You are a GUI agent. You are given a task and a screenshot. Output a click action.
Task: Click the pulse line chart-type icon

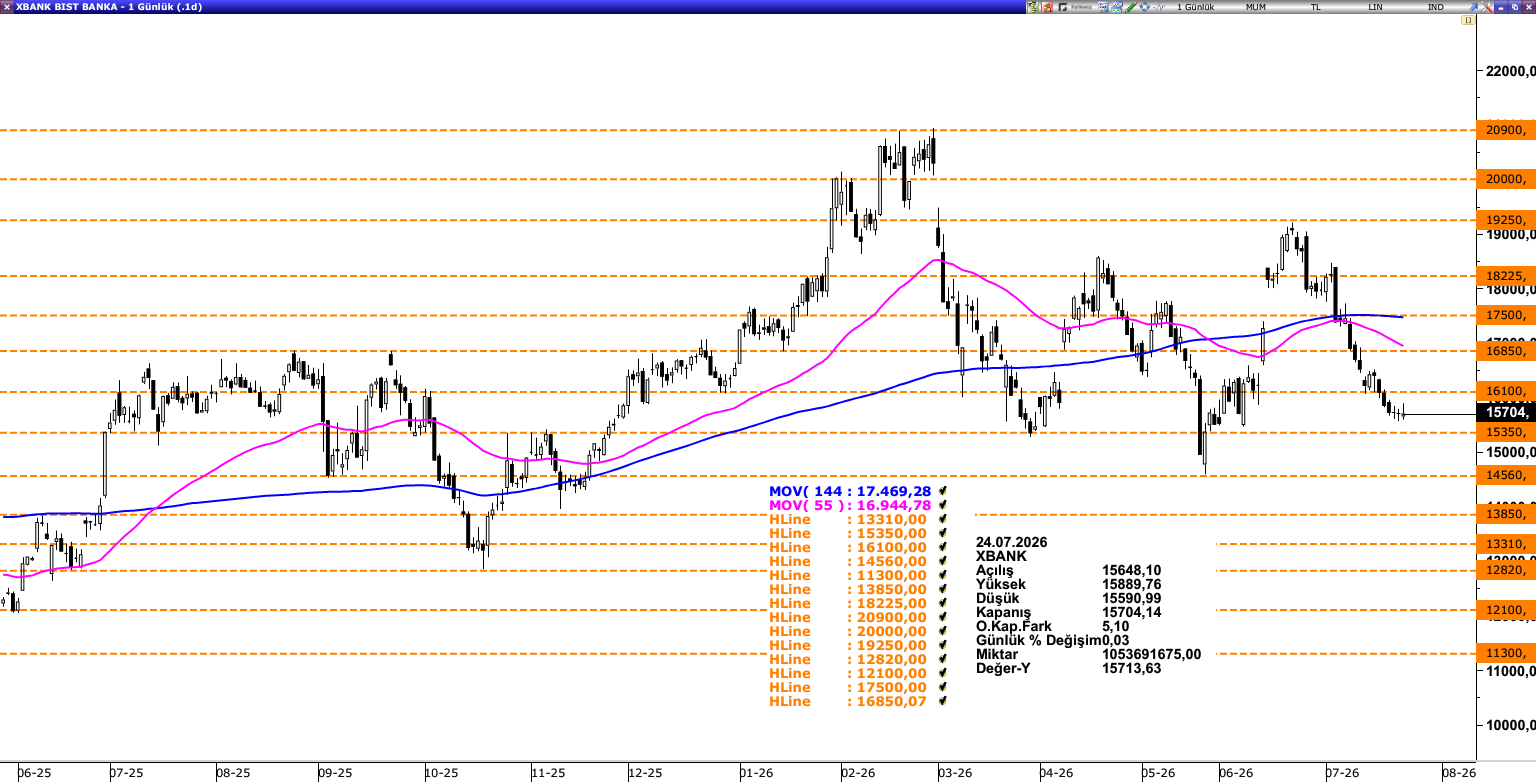(x=1158, y=7)
